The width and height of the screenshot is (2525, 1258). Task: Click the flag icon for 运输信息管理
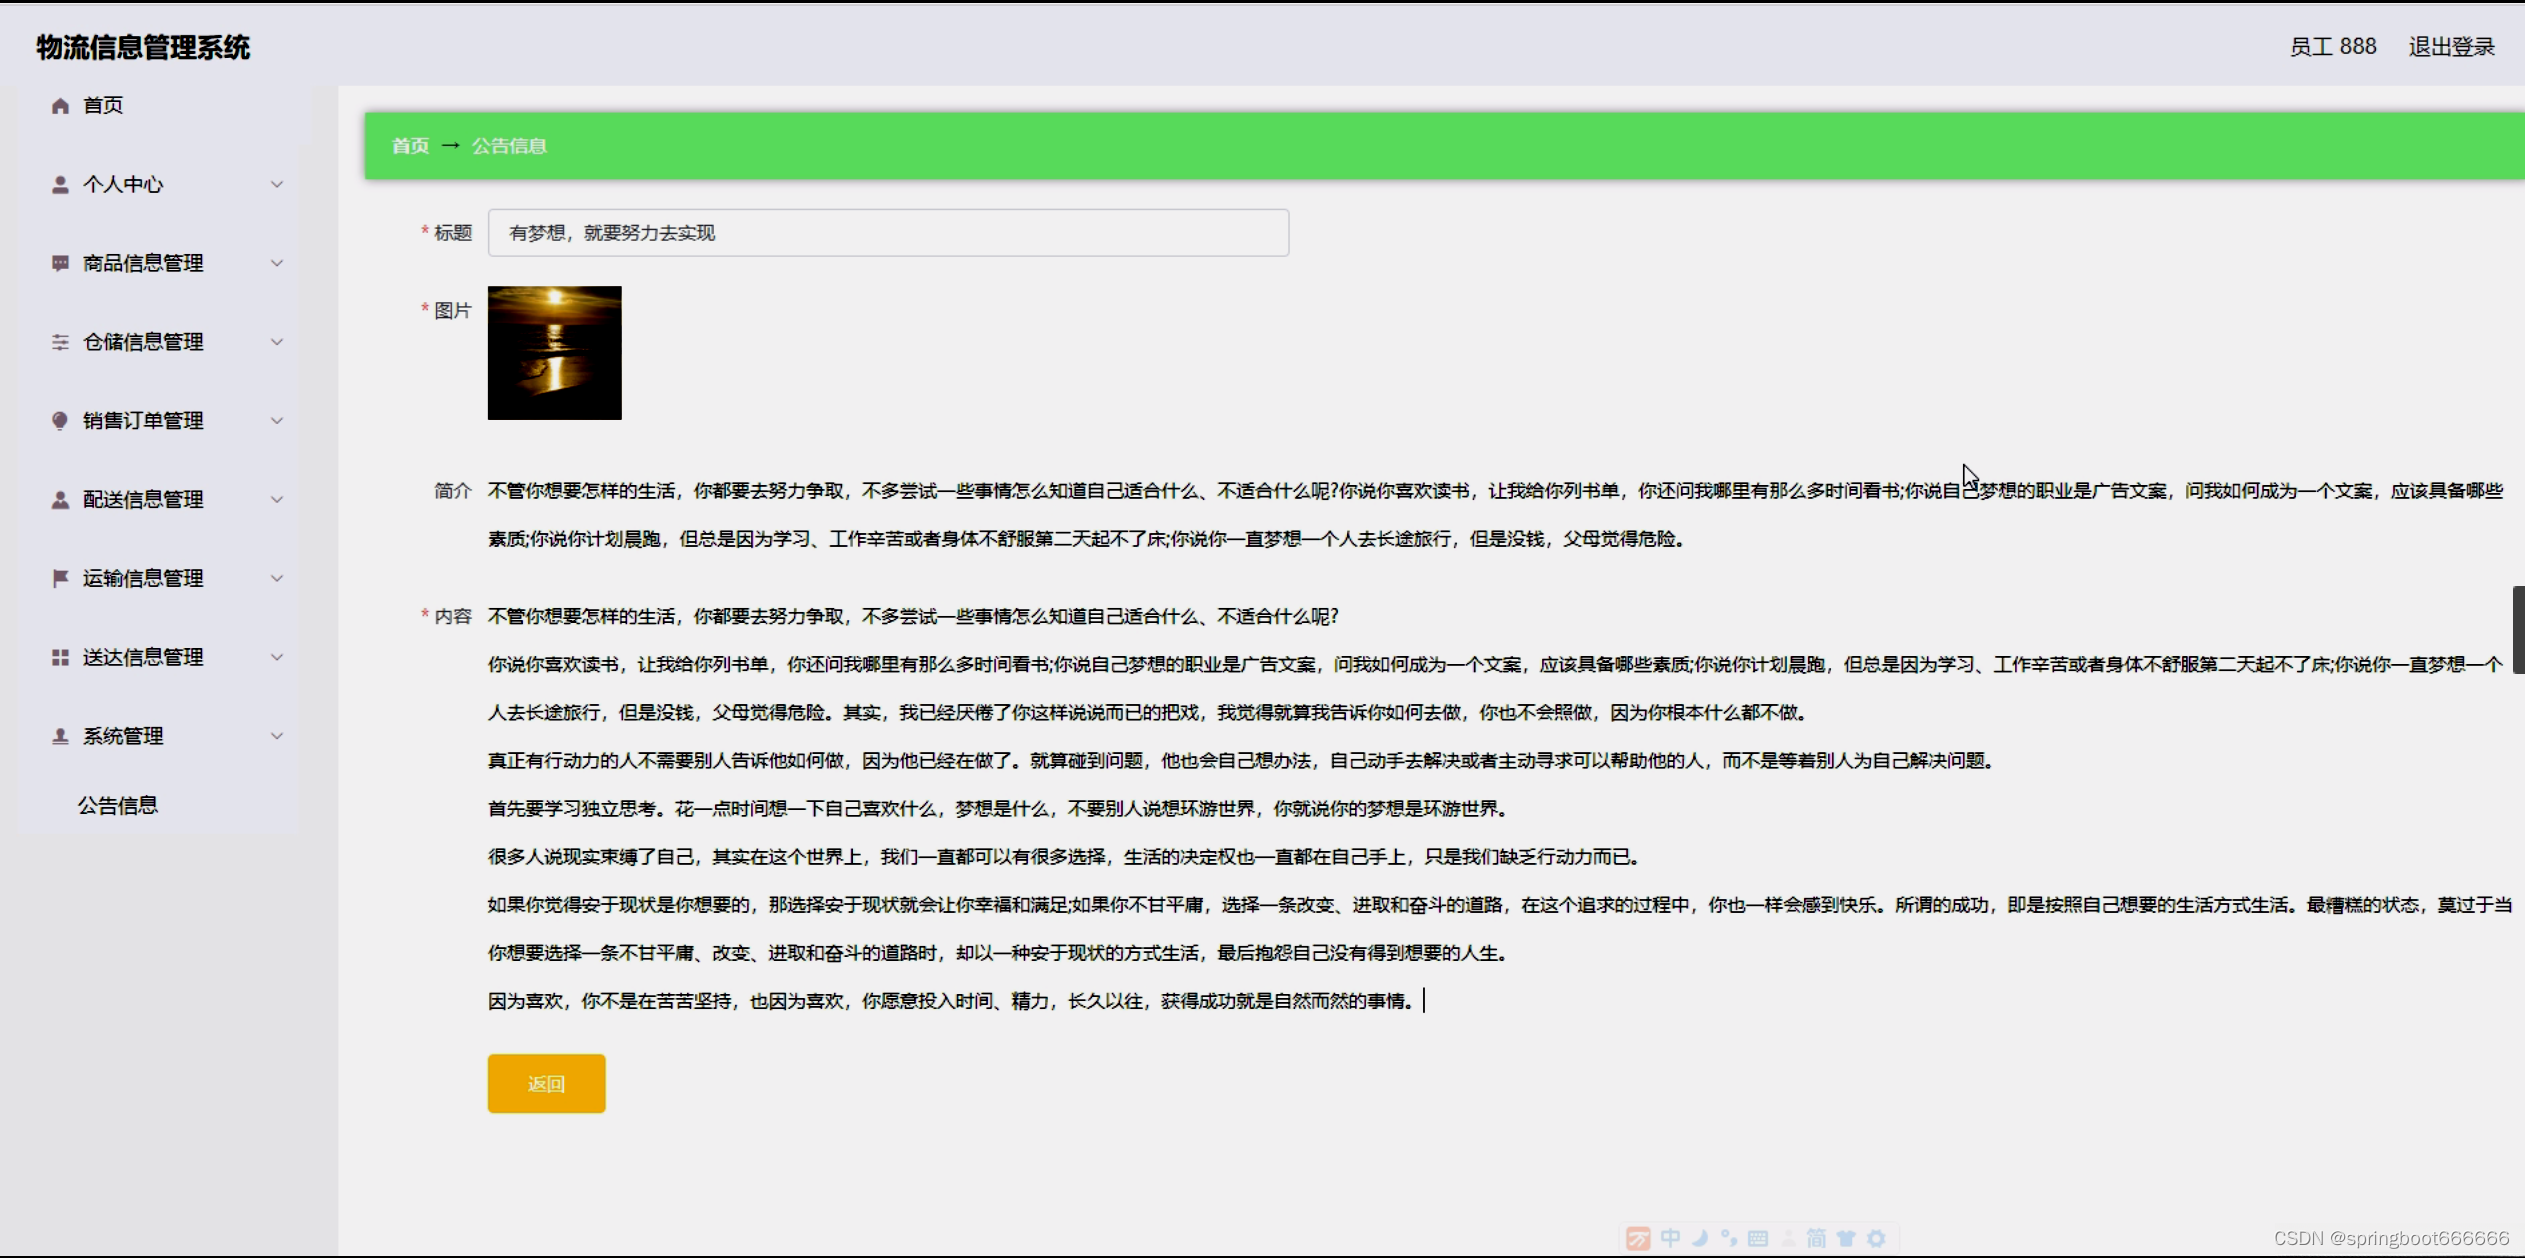[60, 578]
